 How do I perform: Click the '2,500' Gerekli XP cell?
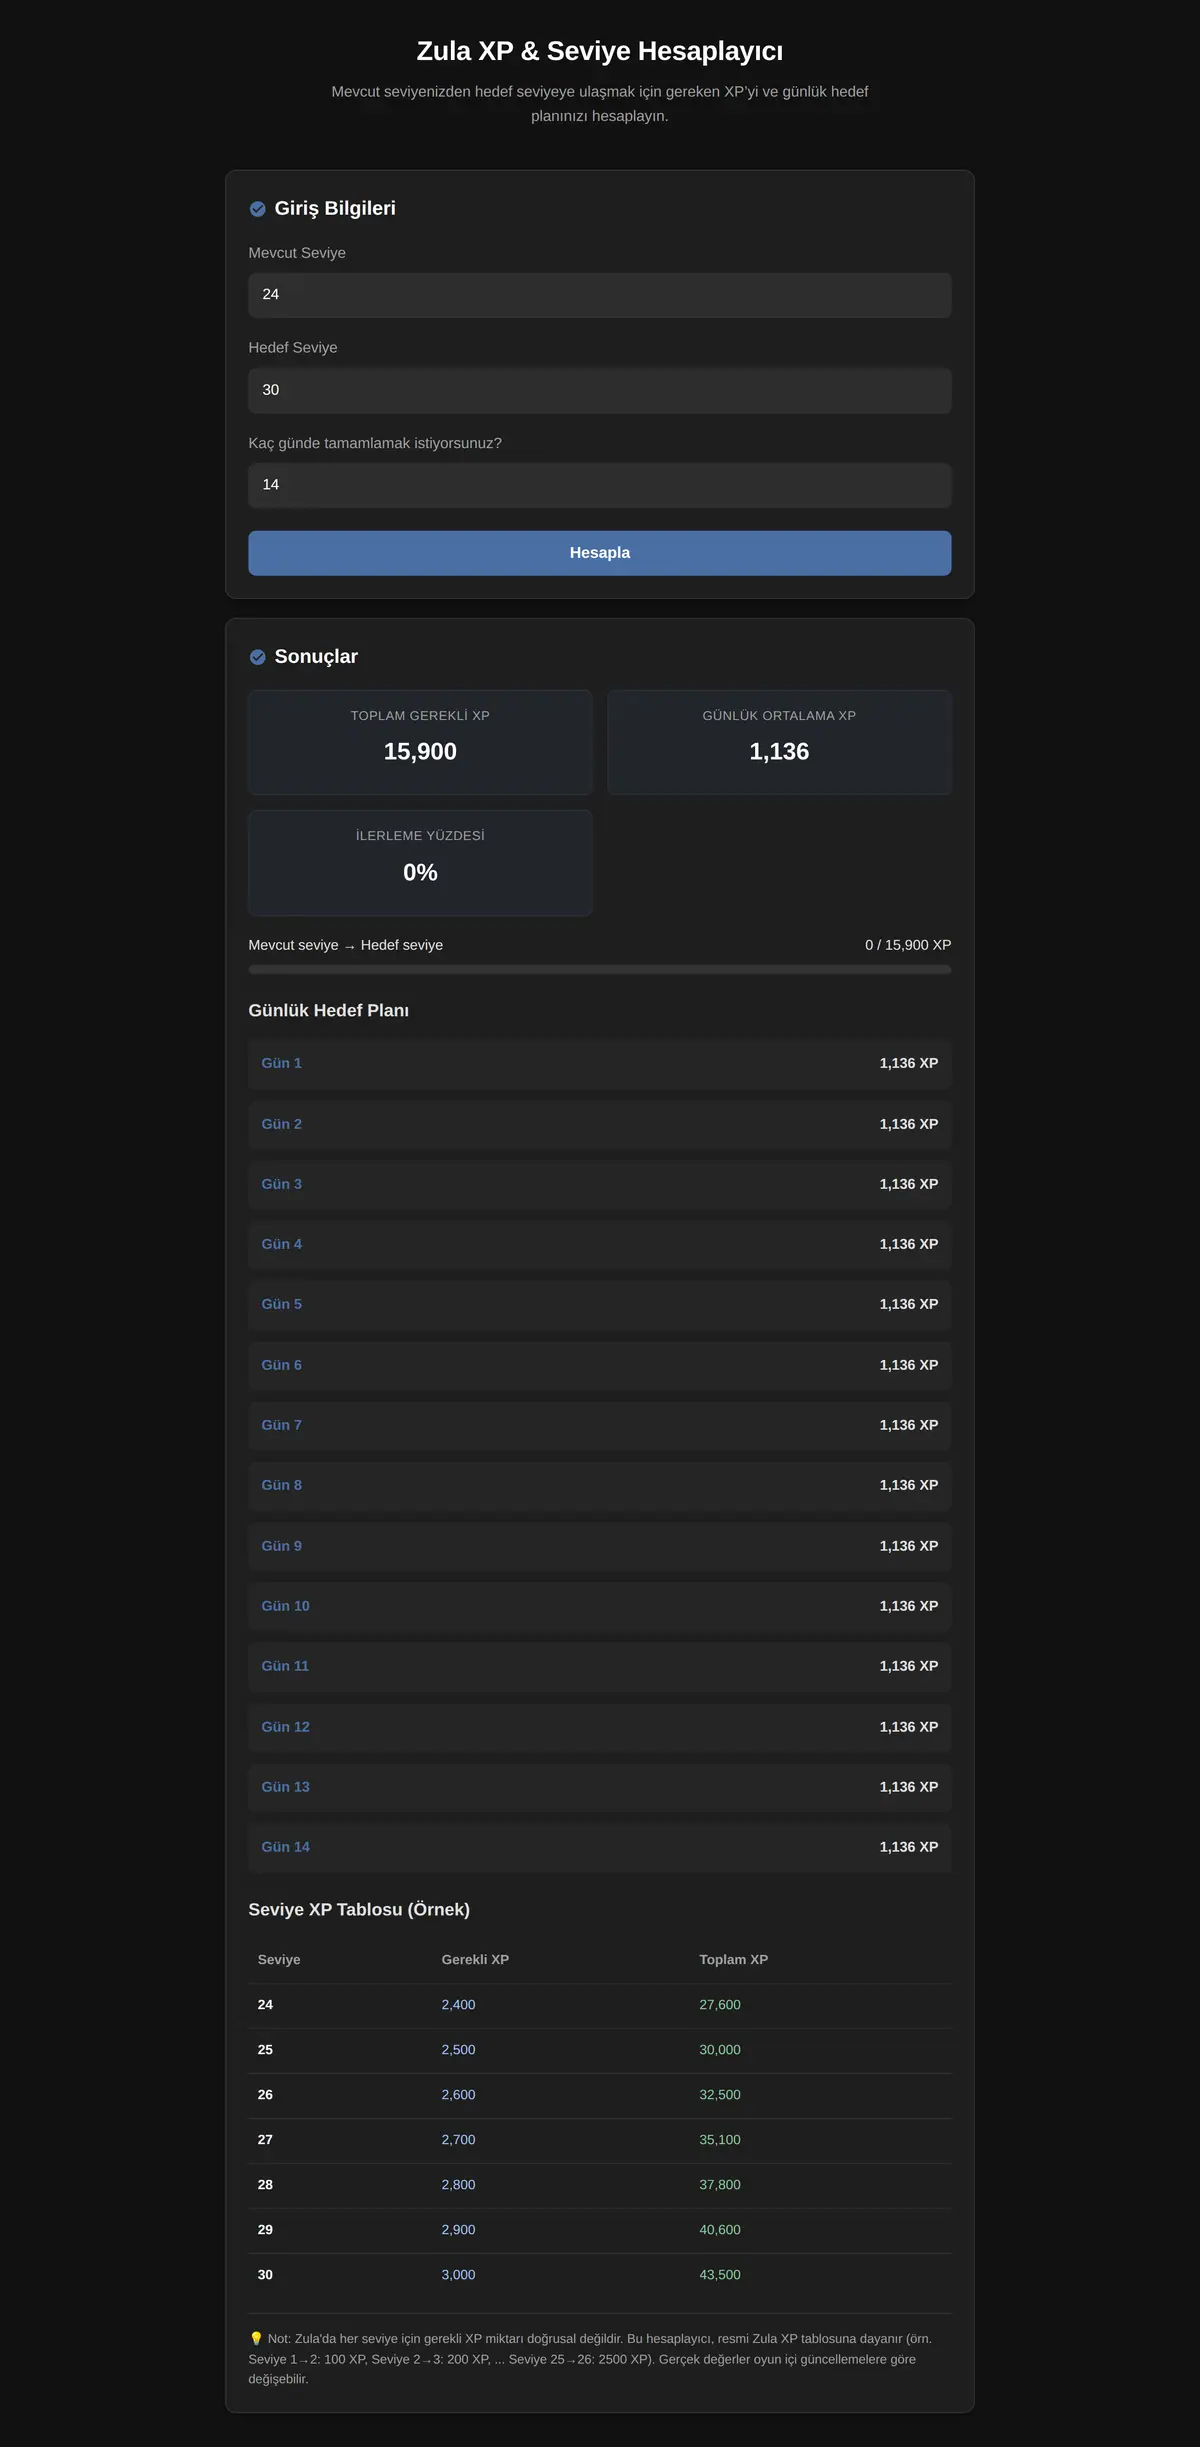[458, 2050]
